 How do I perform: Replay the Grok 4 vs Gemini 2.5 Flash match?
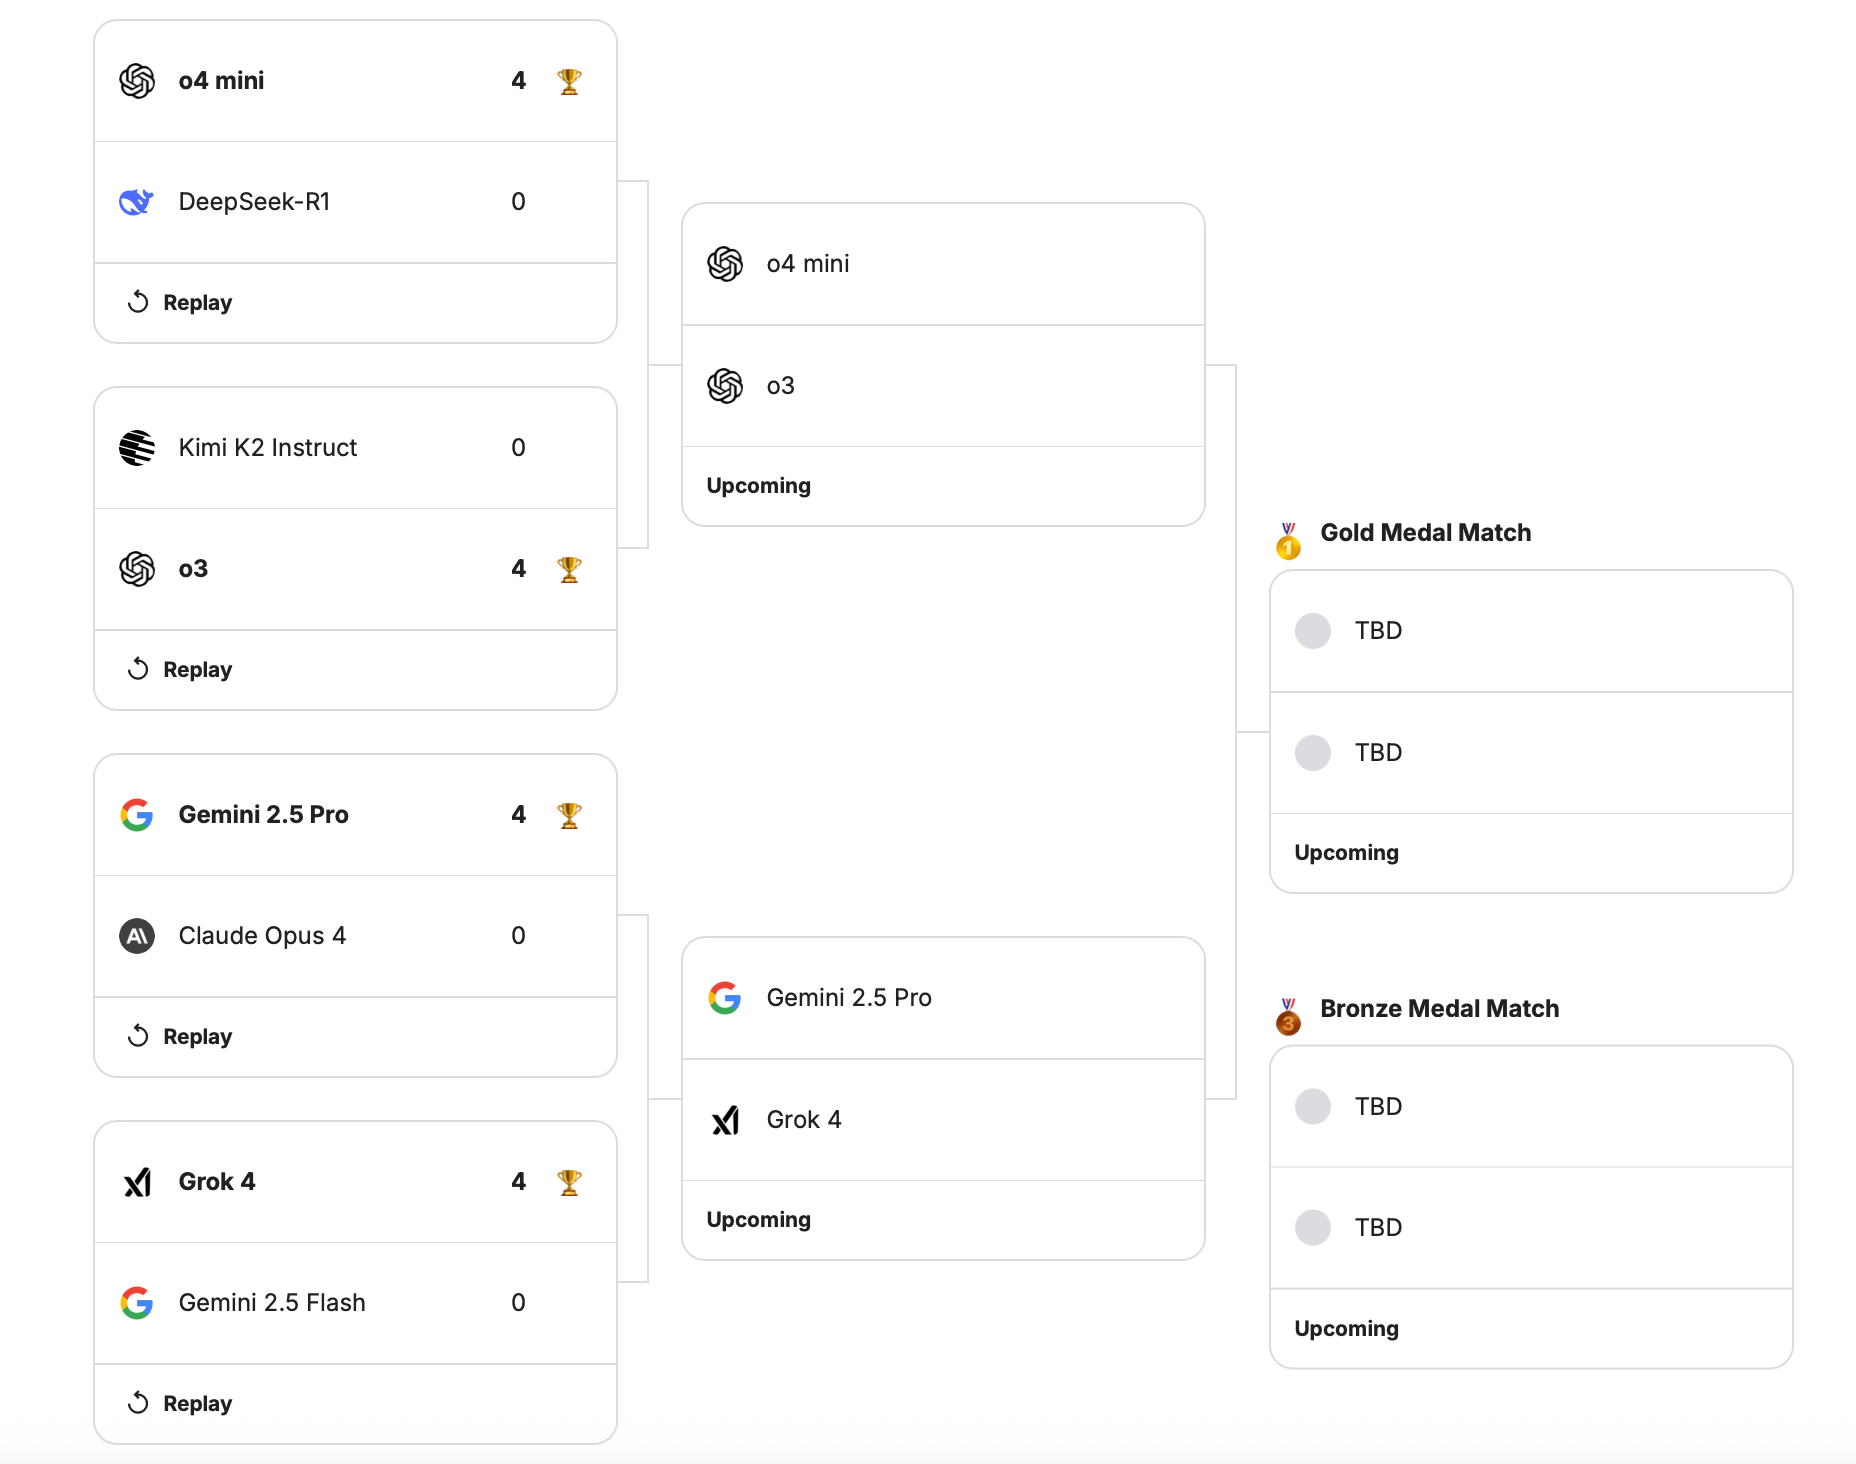(180, 1403)
